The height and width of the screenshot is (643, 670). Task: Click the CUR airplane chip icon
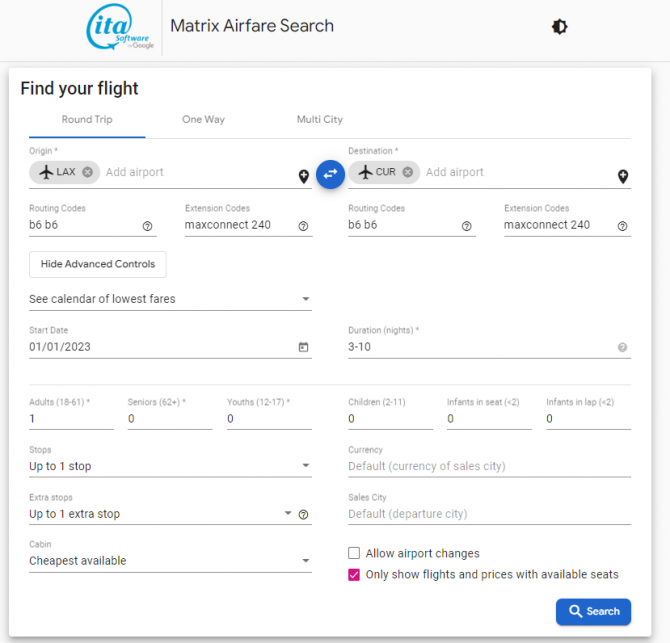tap(365, 172)
